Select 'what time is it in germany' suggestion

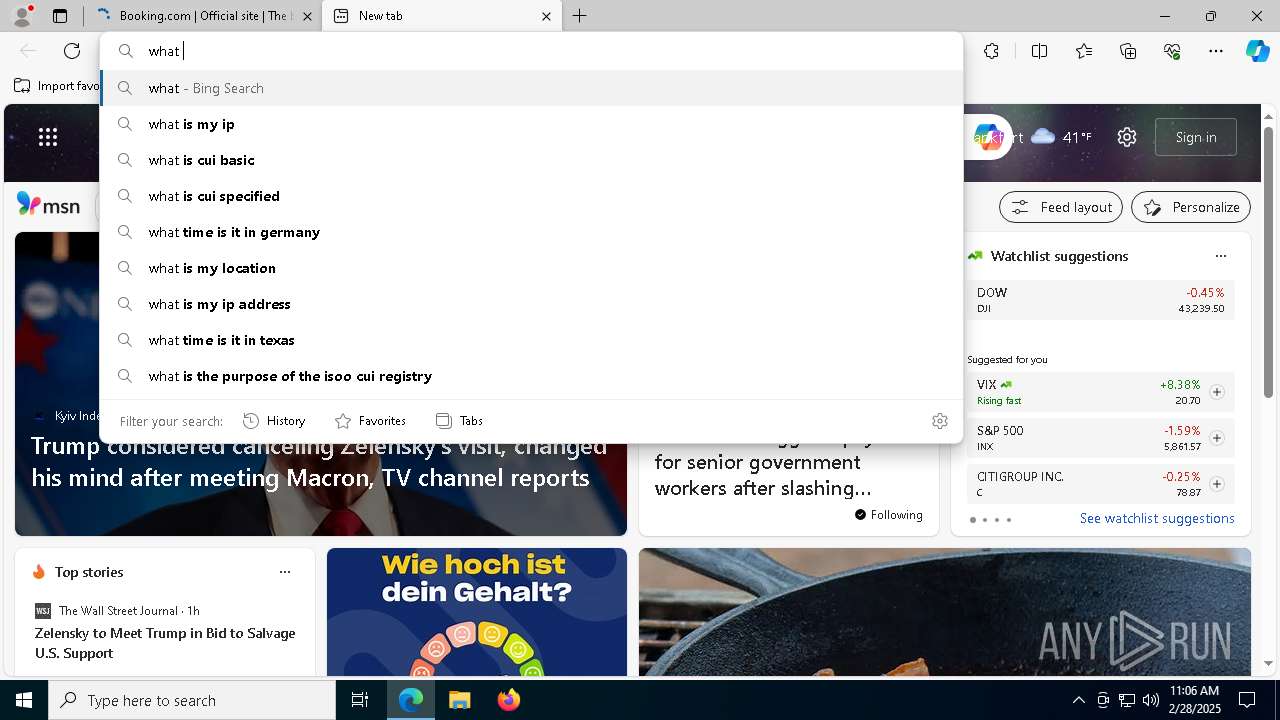pyautogui.click(x=531, y=232)
